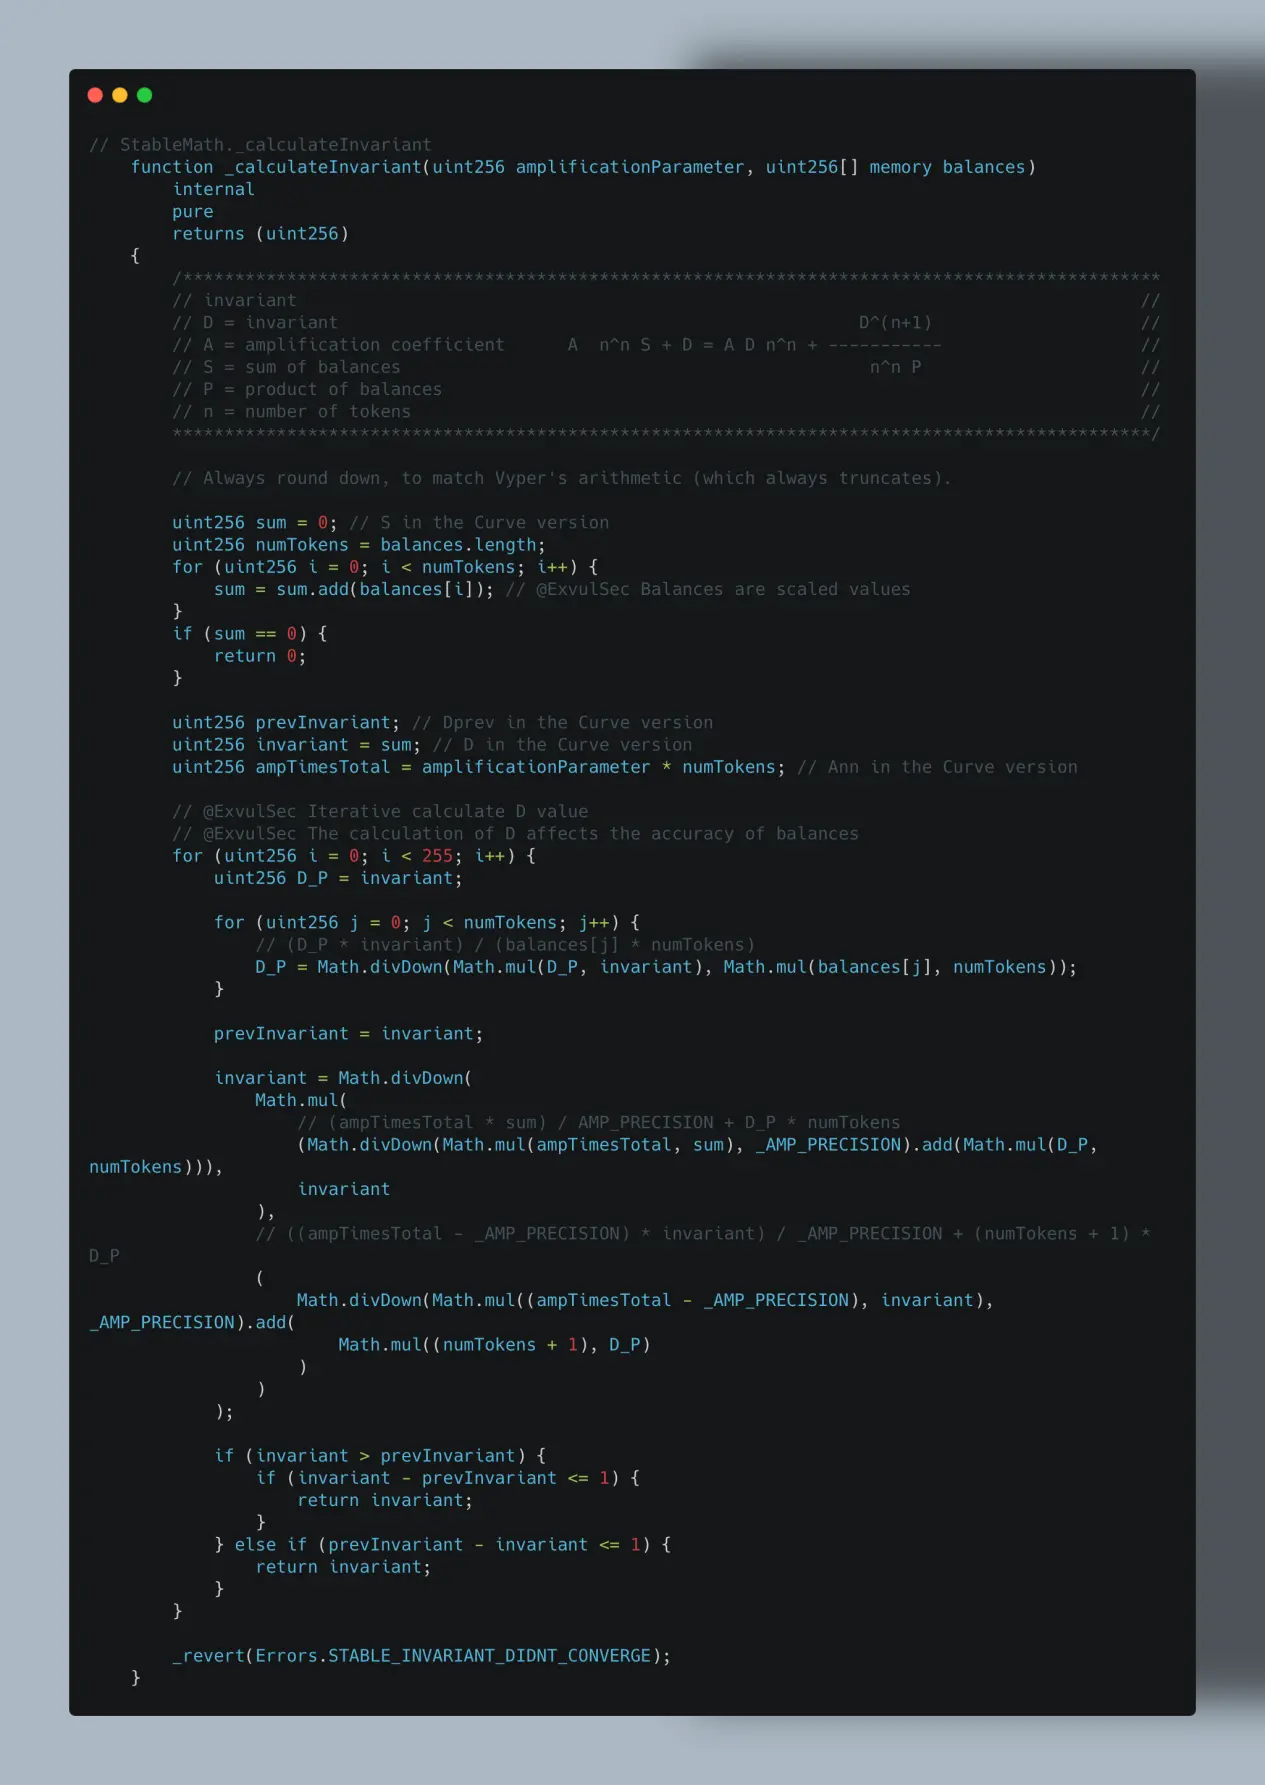This screenshot has width=1265, height=1785.
Task: Click the 'Always round down' comment
Action: (x=560, y=478)
